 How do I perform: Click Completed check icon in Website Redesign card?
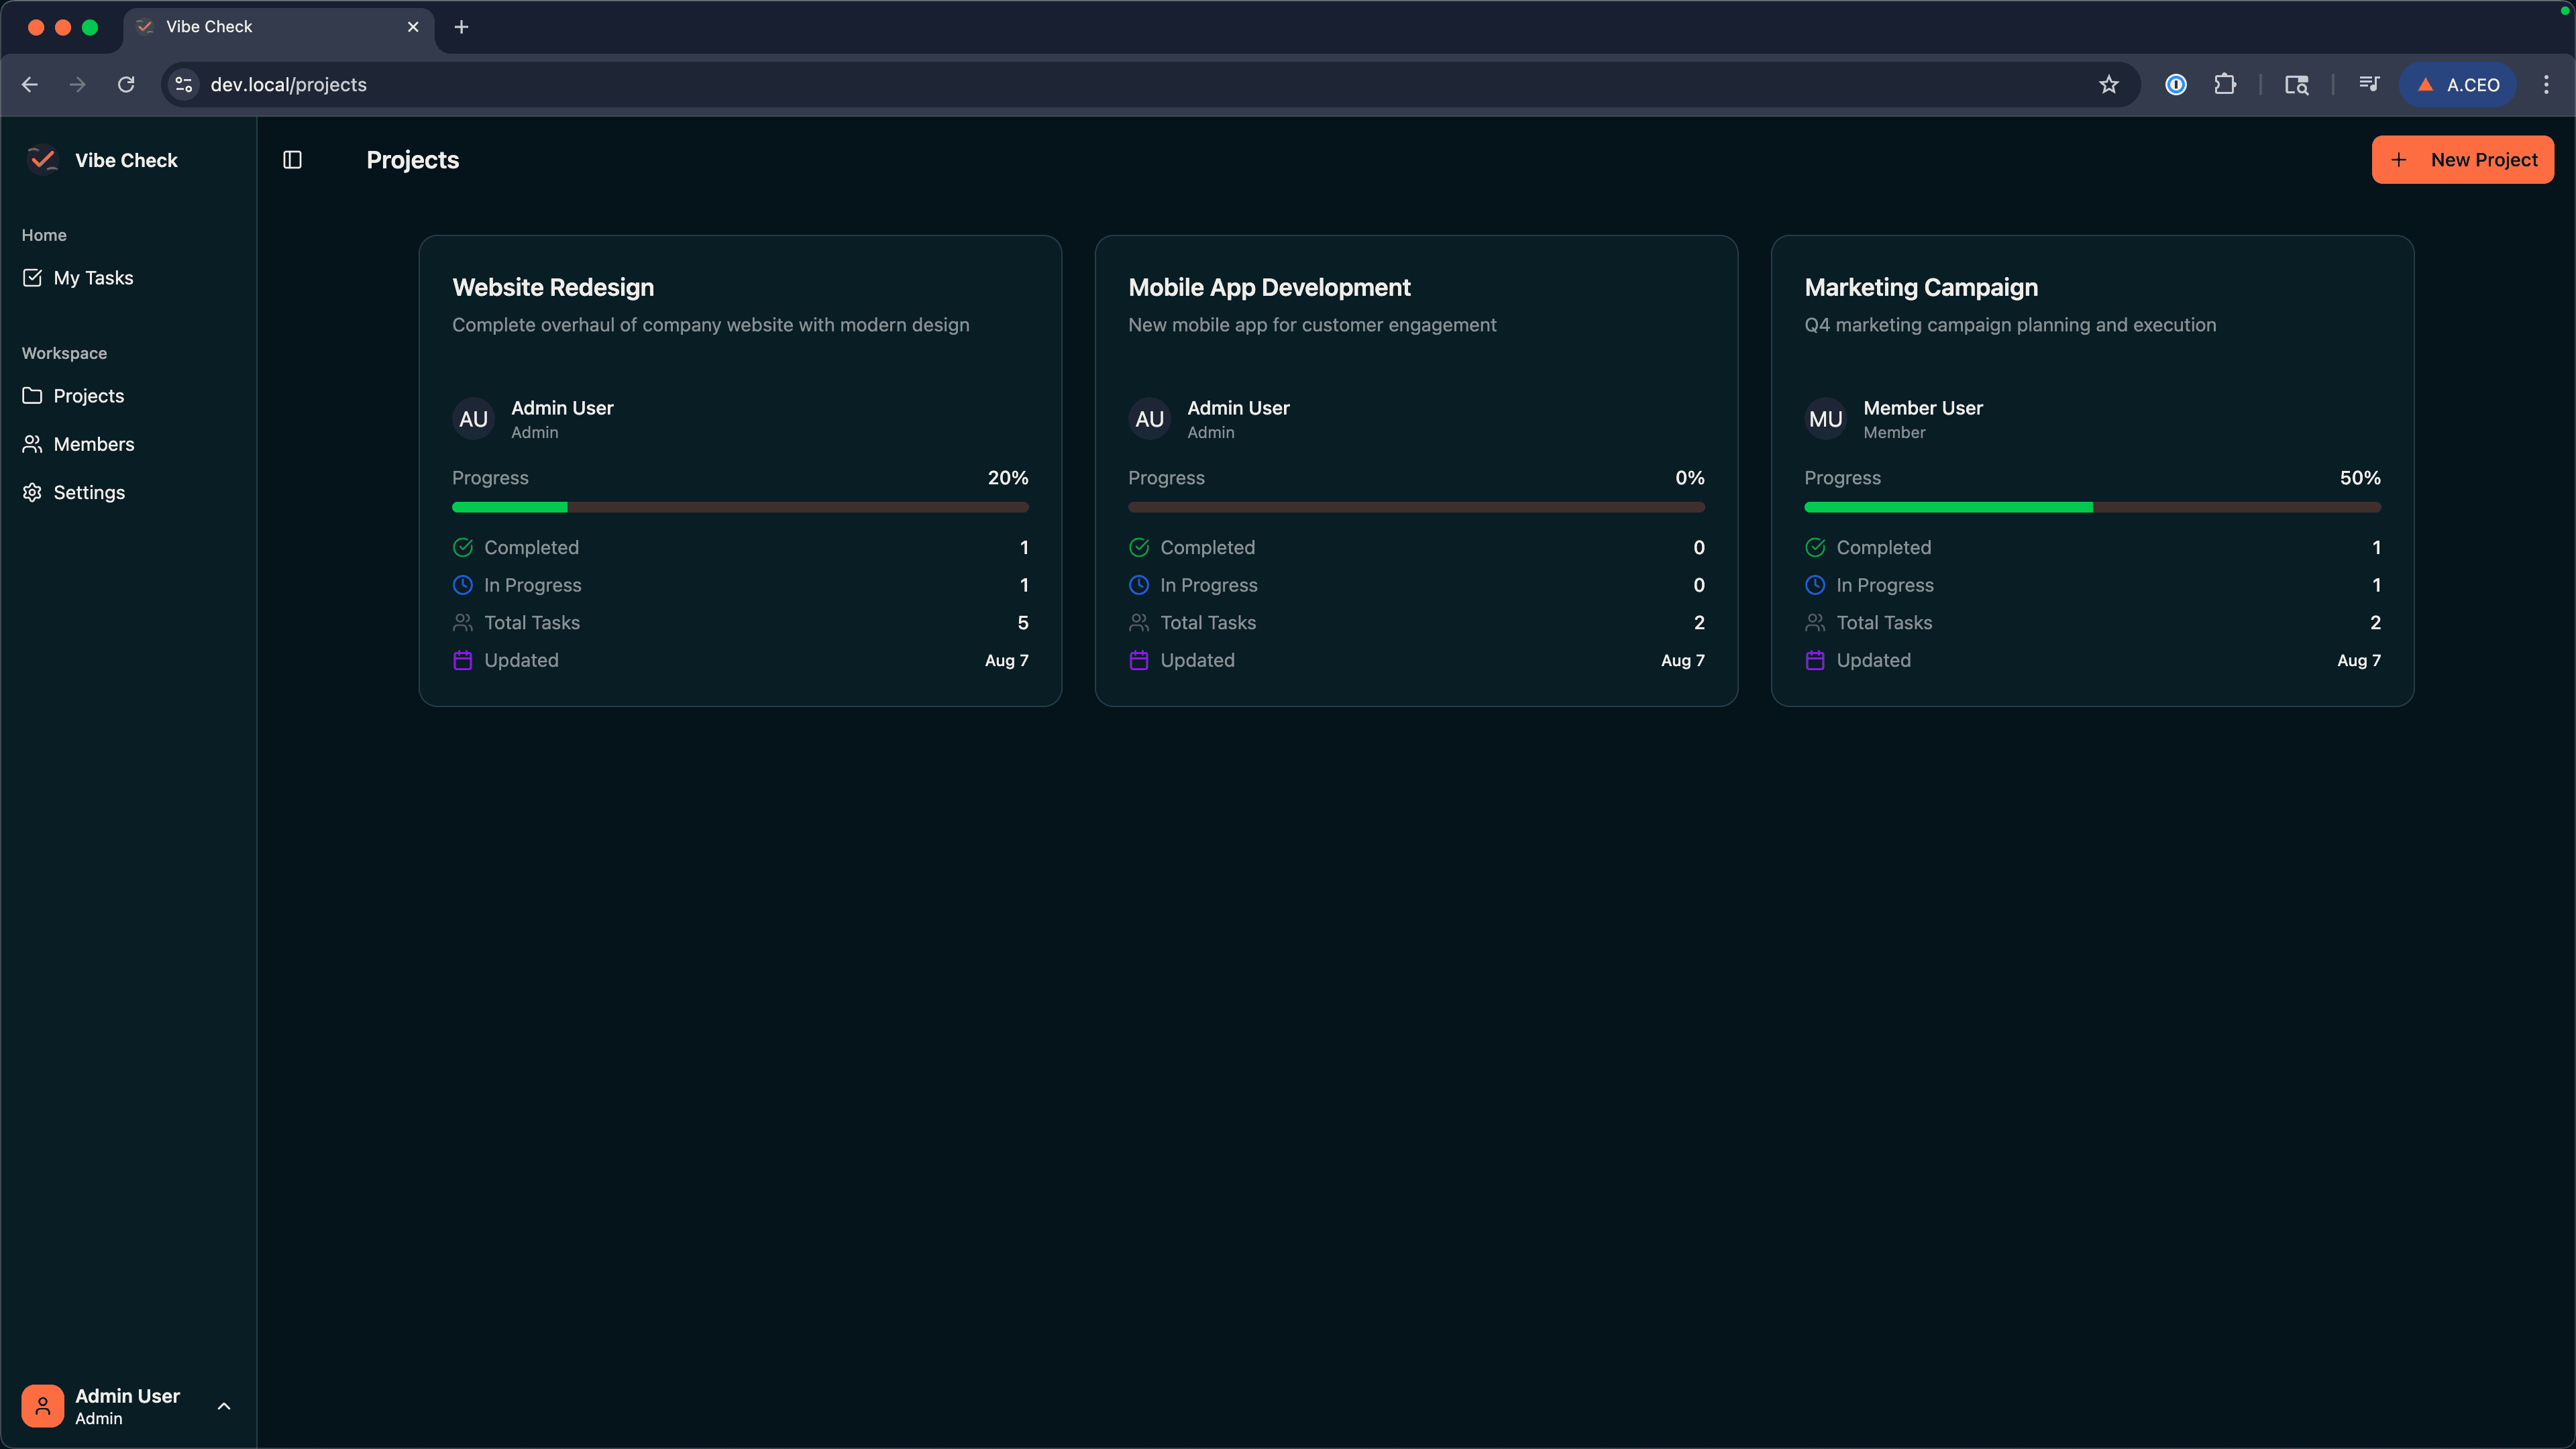tap(462, 547)
